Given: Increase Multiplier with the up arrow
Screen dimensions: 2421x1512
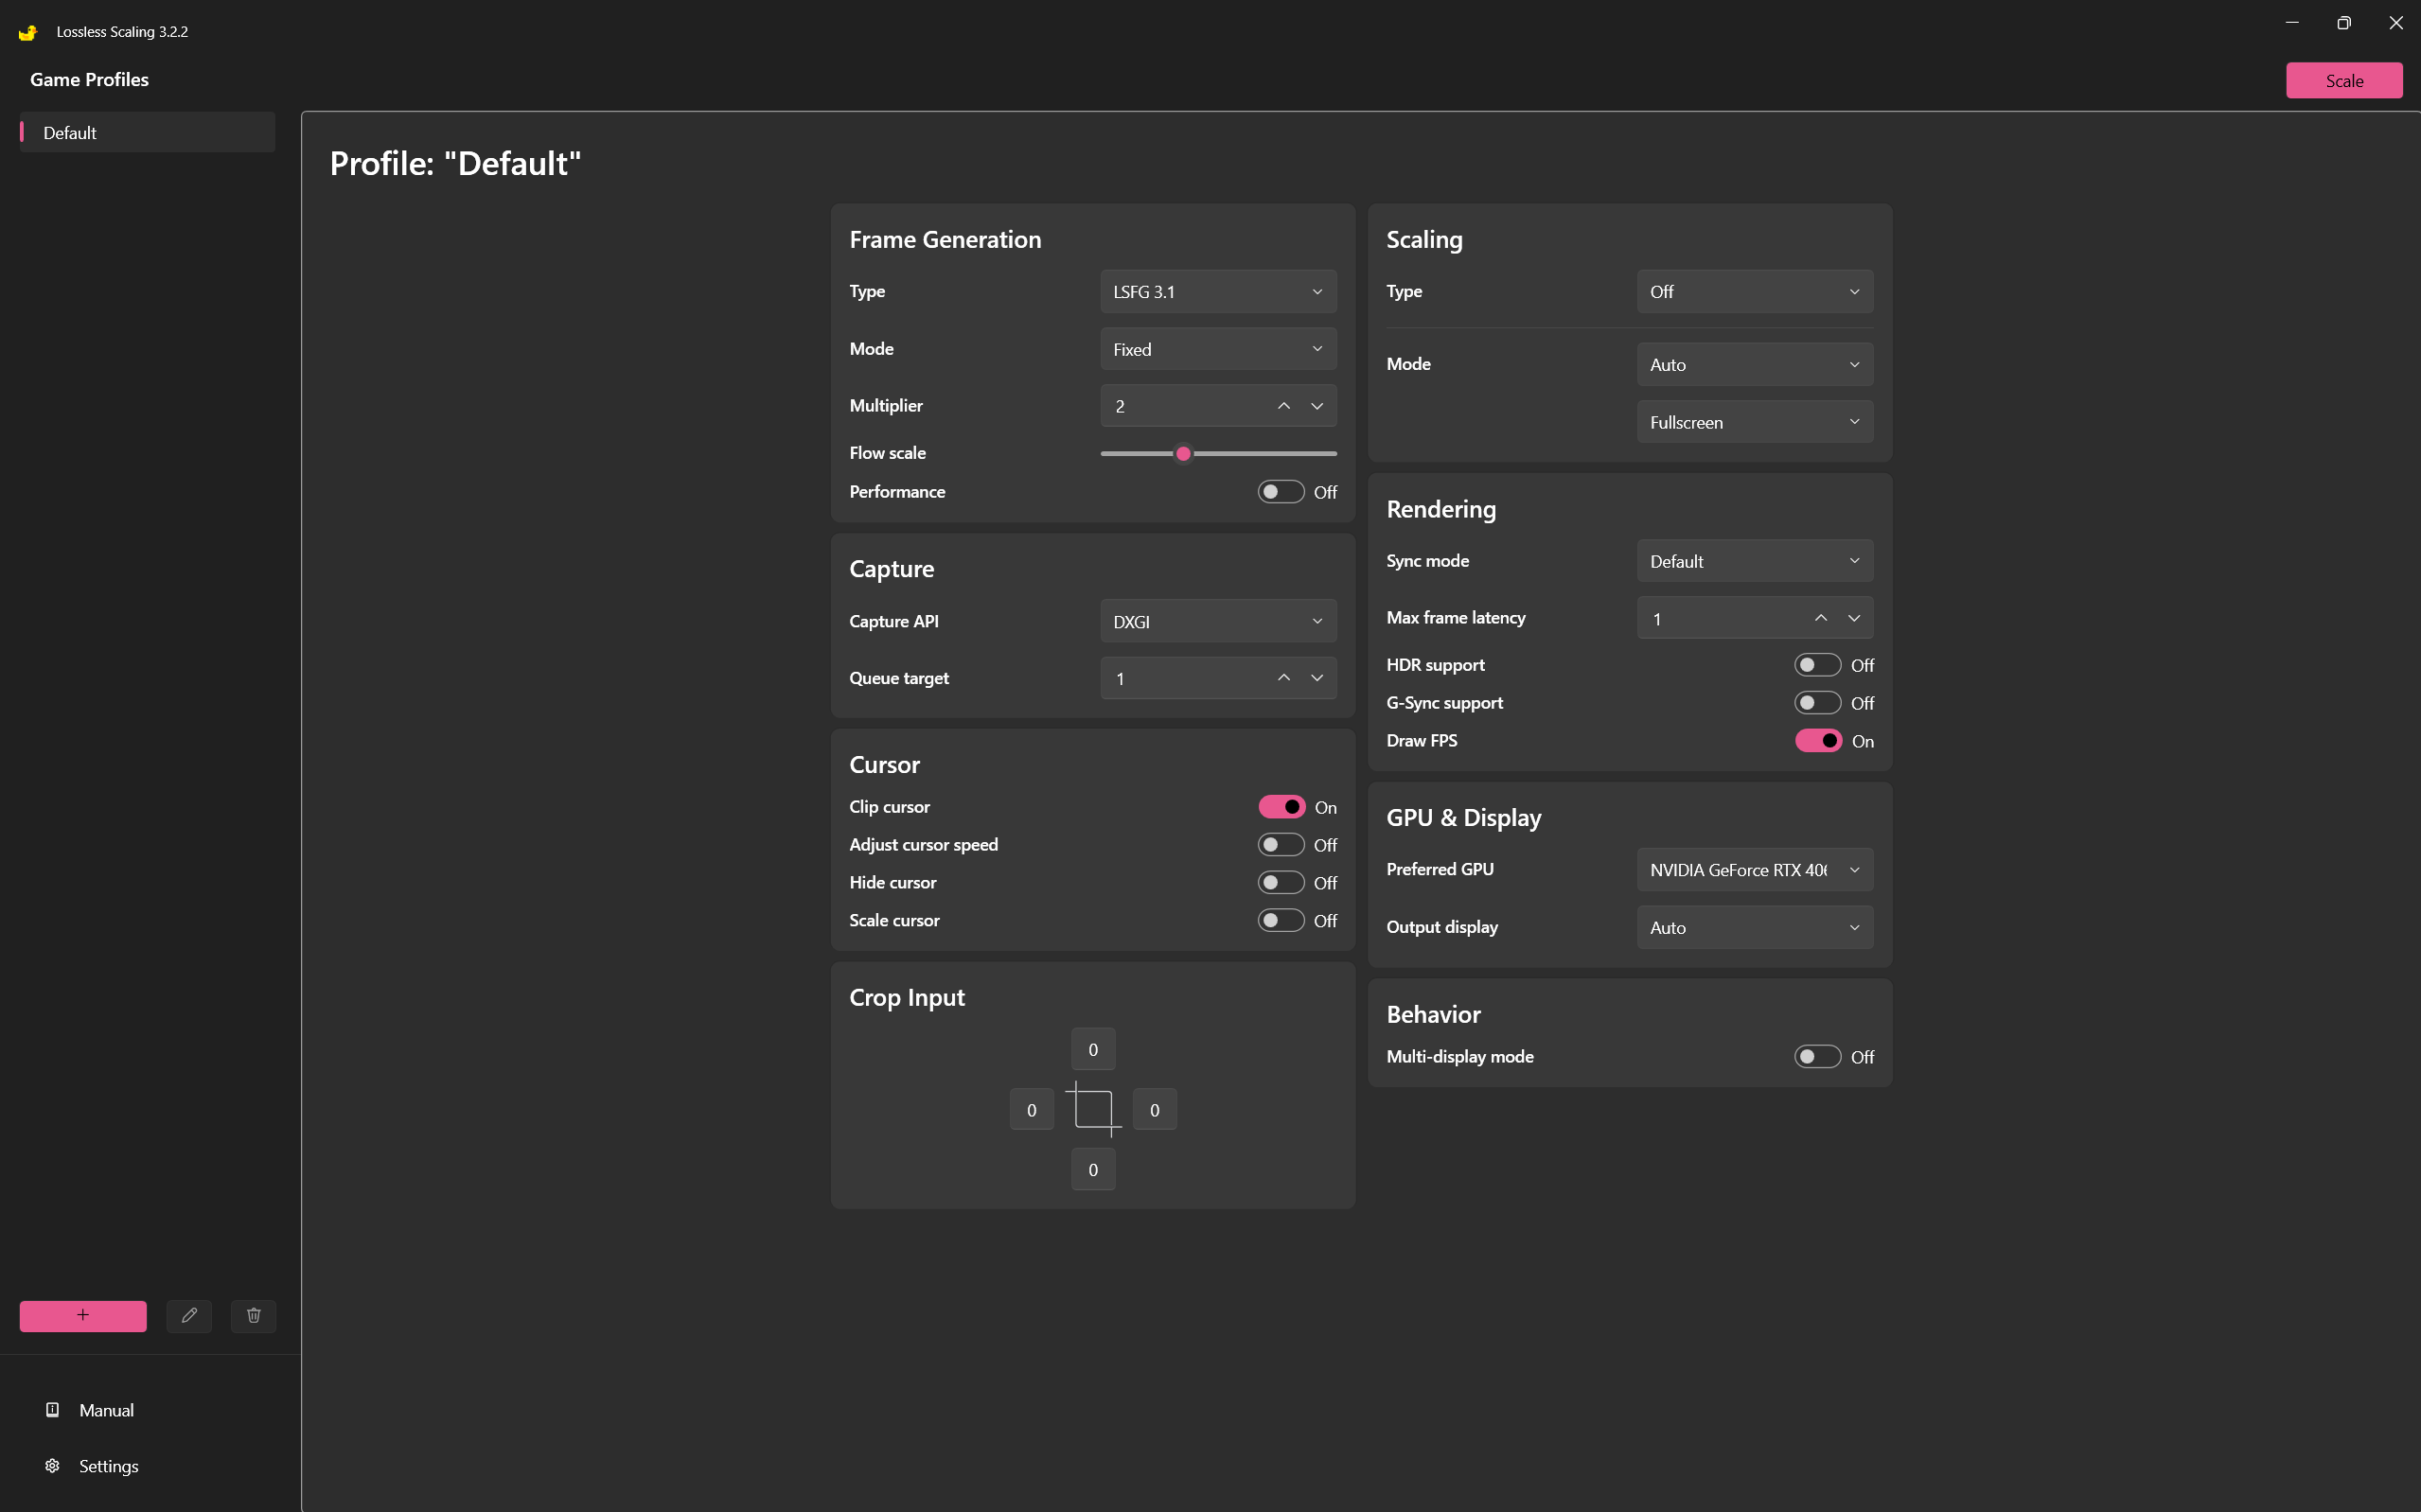Looking at the screenshot, I should tap(1283, 406).
